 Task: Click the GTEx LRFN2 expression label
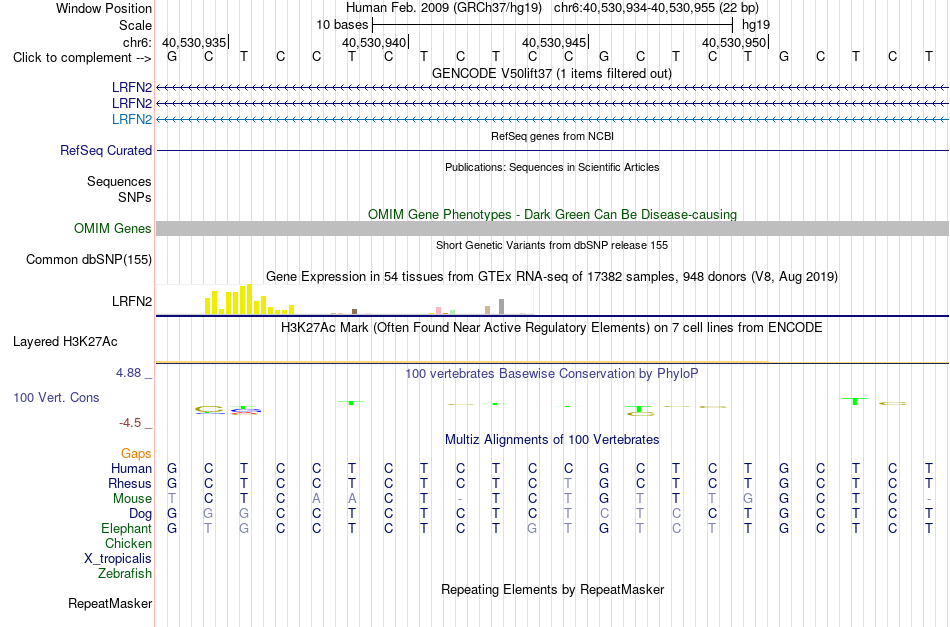[x=131, y=301]
